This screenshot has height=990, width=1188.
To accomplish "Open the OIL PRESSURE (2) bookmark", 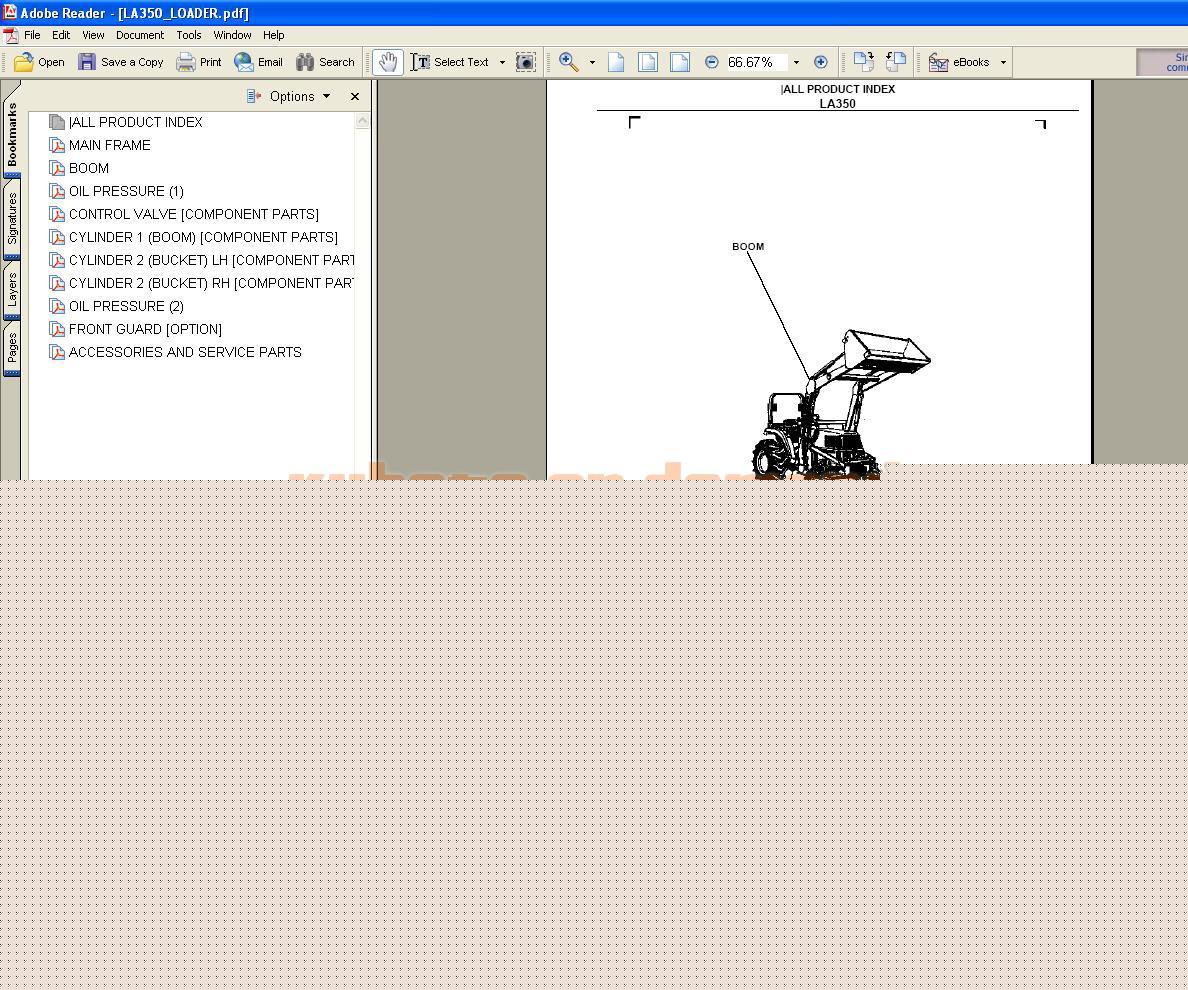I will pyautogui.click(x=127, y=306).
